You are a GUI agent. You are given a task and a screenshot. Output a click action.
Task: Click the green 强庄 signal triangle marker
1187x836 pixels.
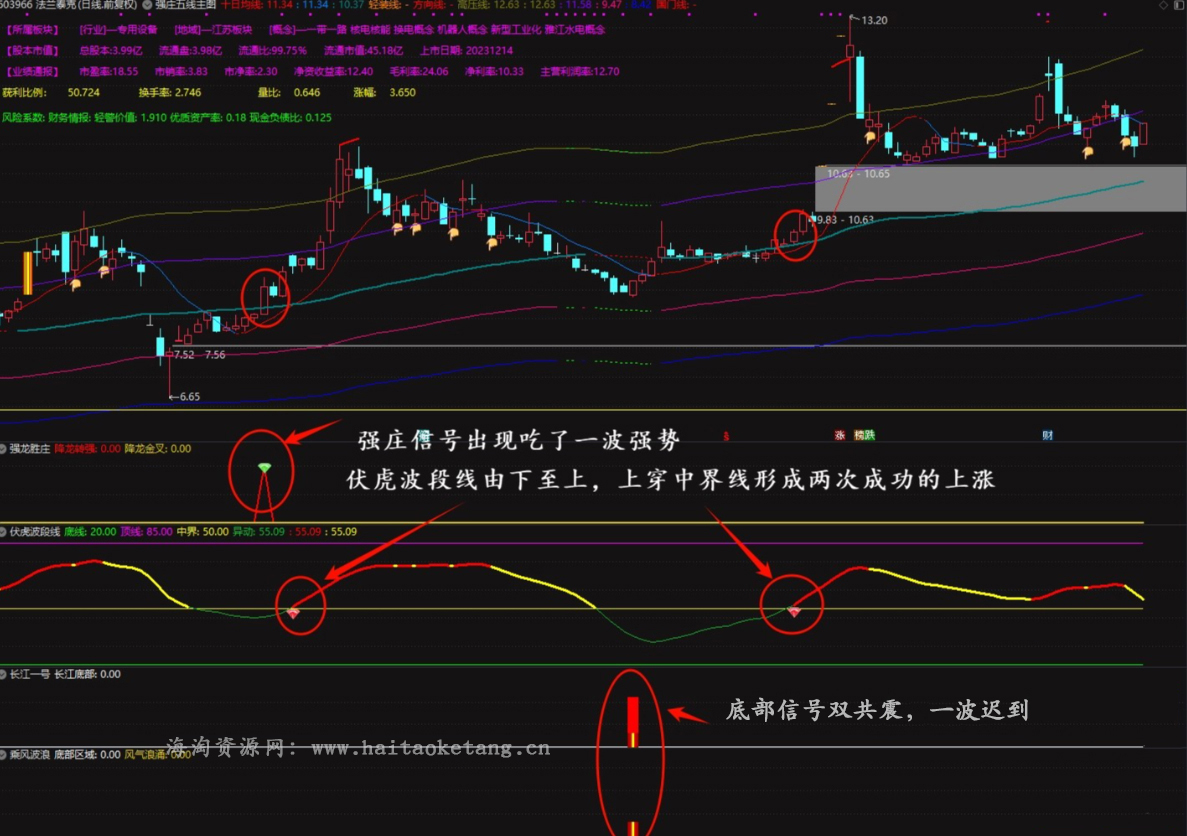point(264,468)
